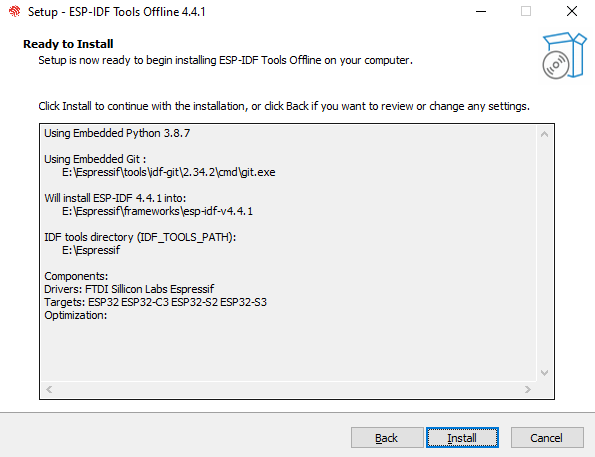Screen dimensions: 595x457
Task: Click the git.exe path line
Action: [x=168, y=172]
